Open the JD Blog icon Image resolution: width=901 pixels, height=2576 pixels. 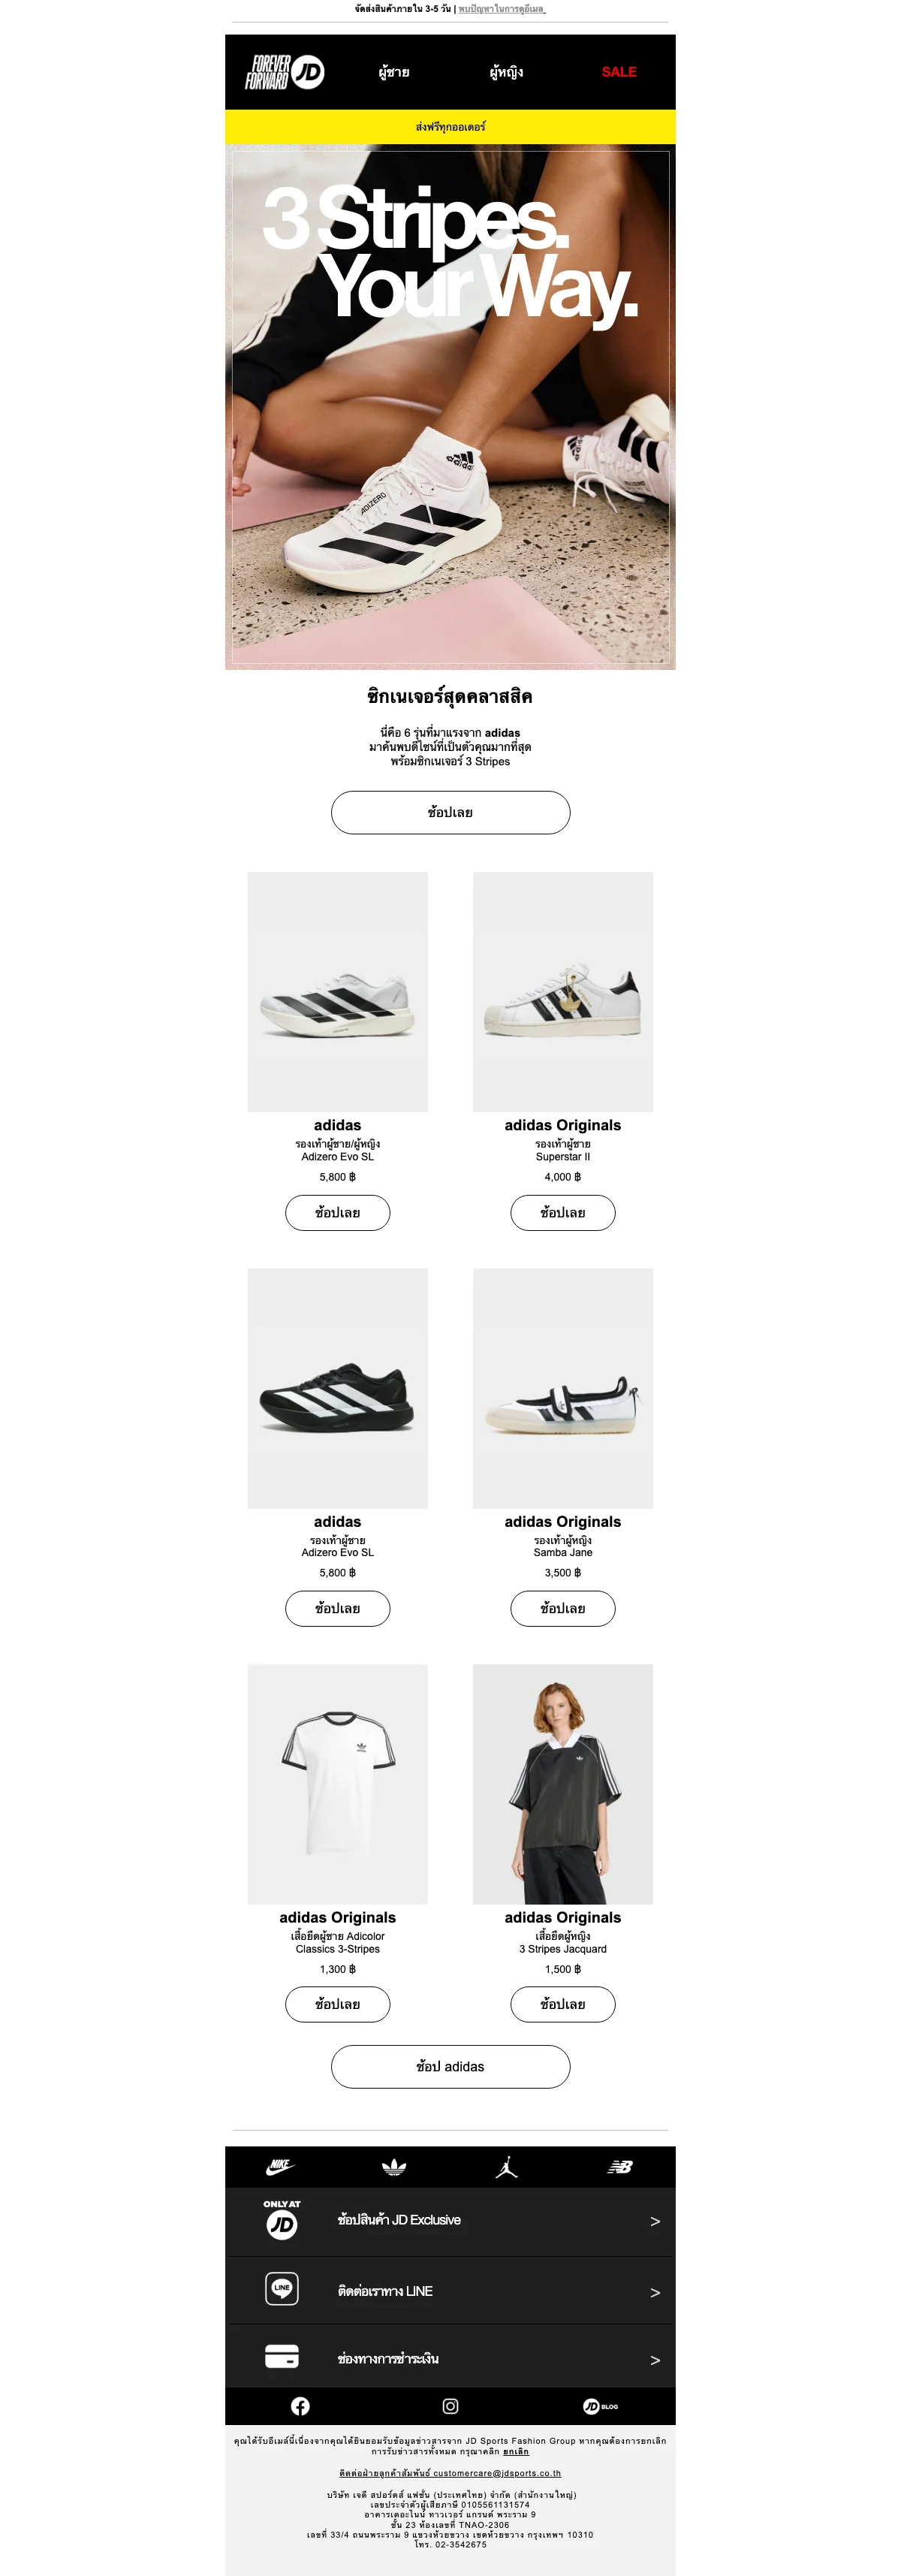coord(601,2406)
